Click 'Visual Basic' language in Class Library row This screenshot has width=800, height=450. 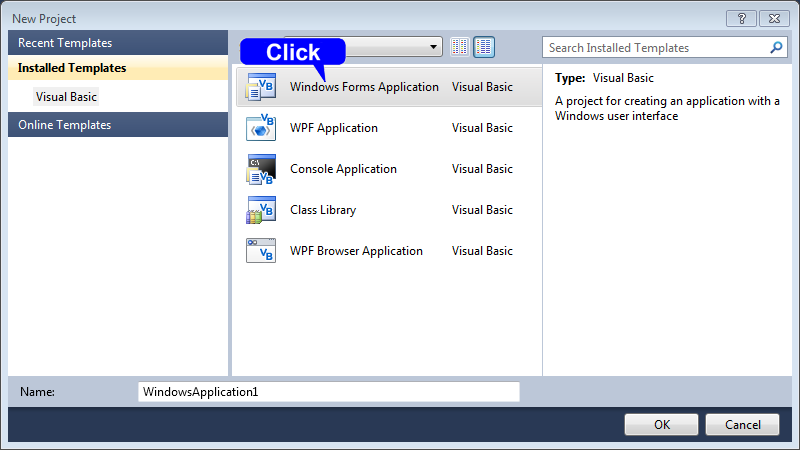click(482, 210)
